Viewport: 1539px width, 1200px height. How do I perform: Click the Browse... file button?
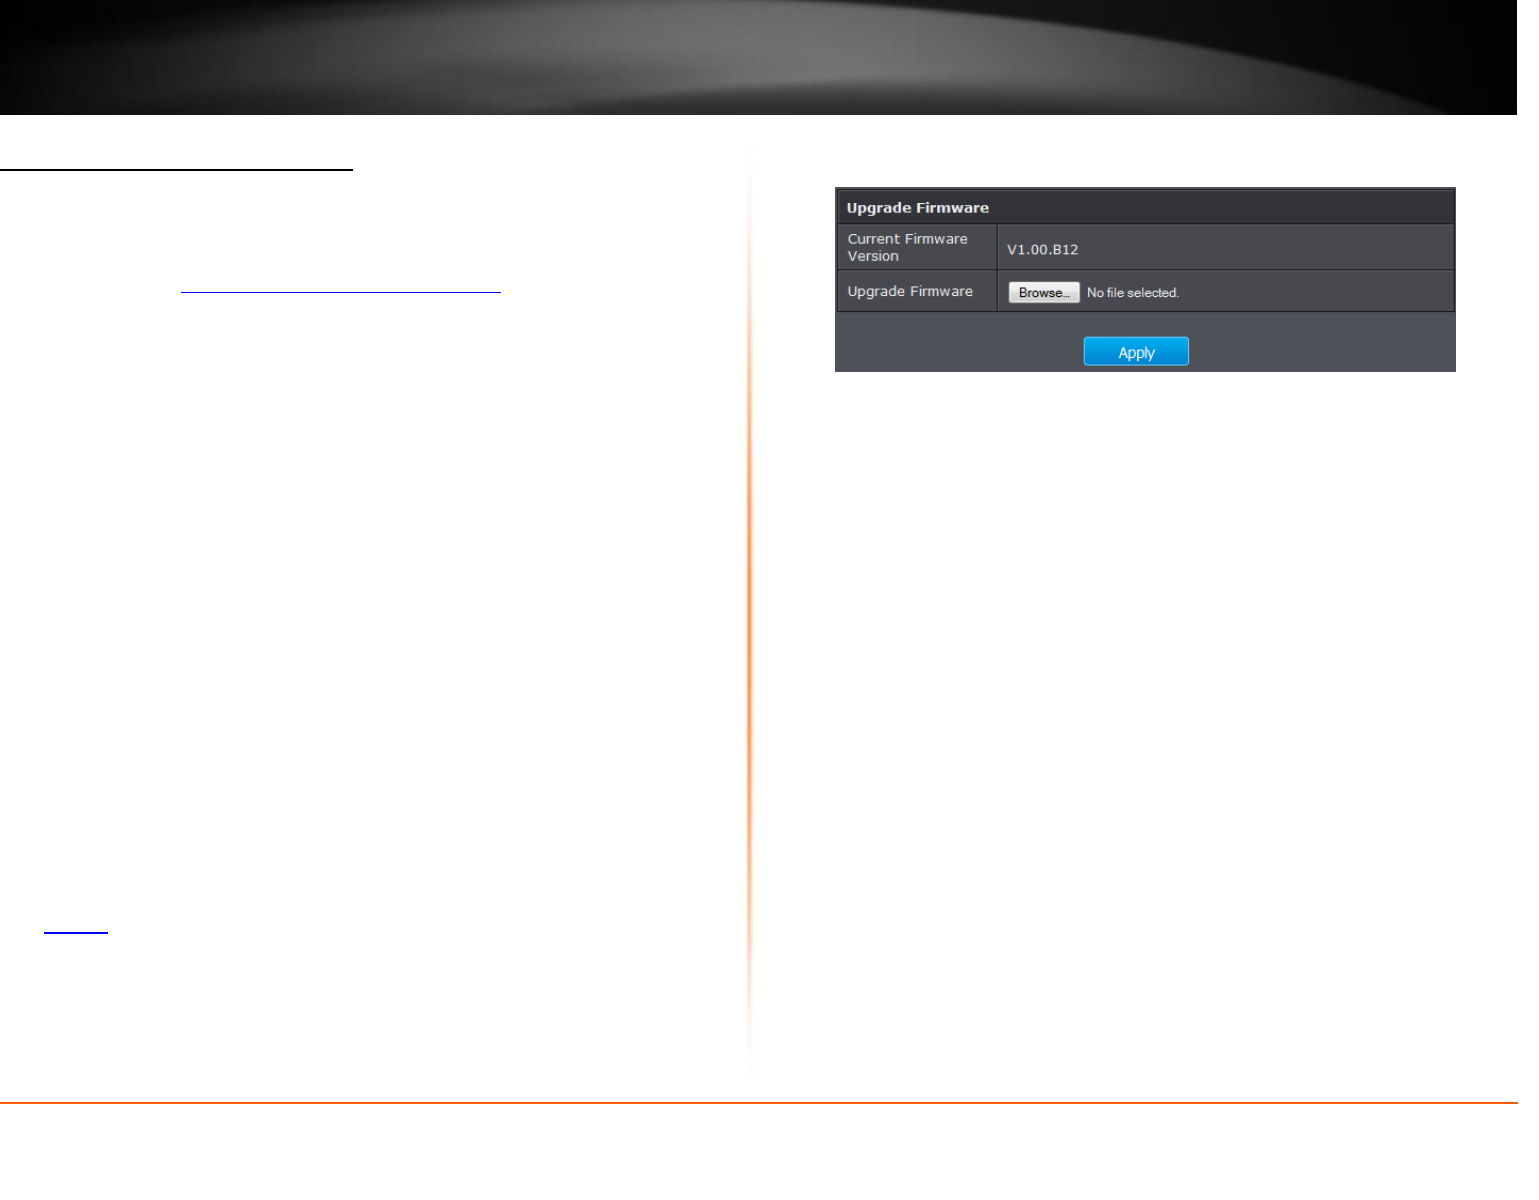[1043, 292]
